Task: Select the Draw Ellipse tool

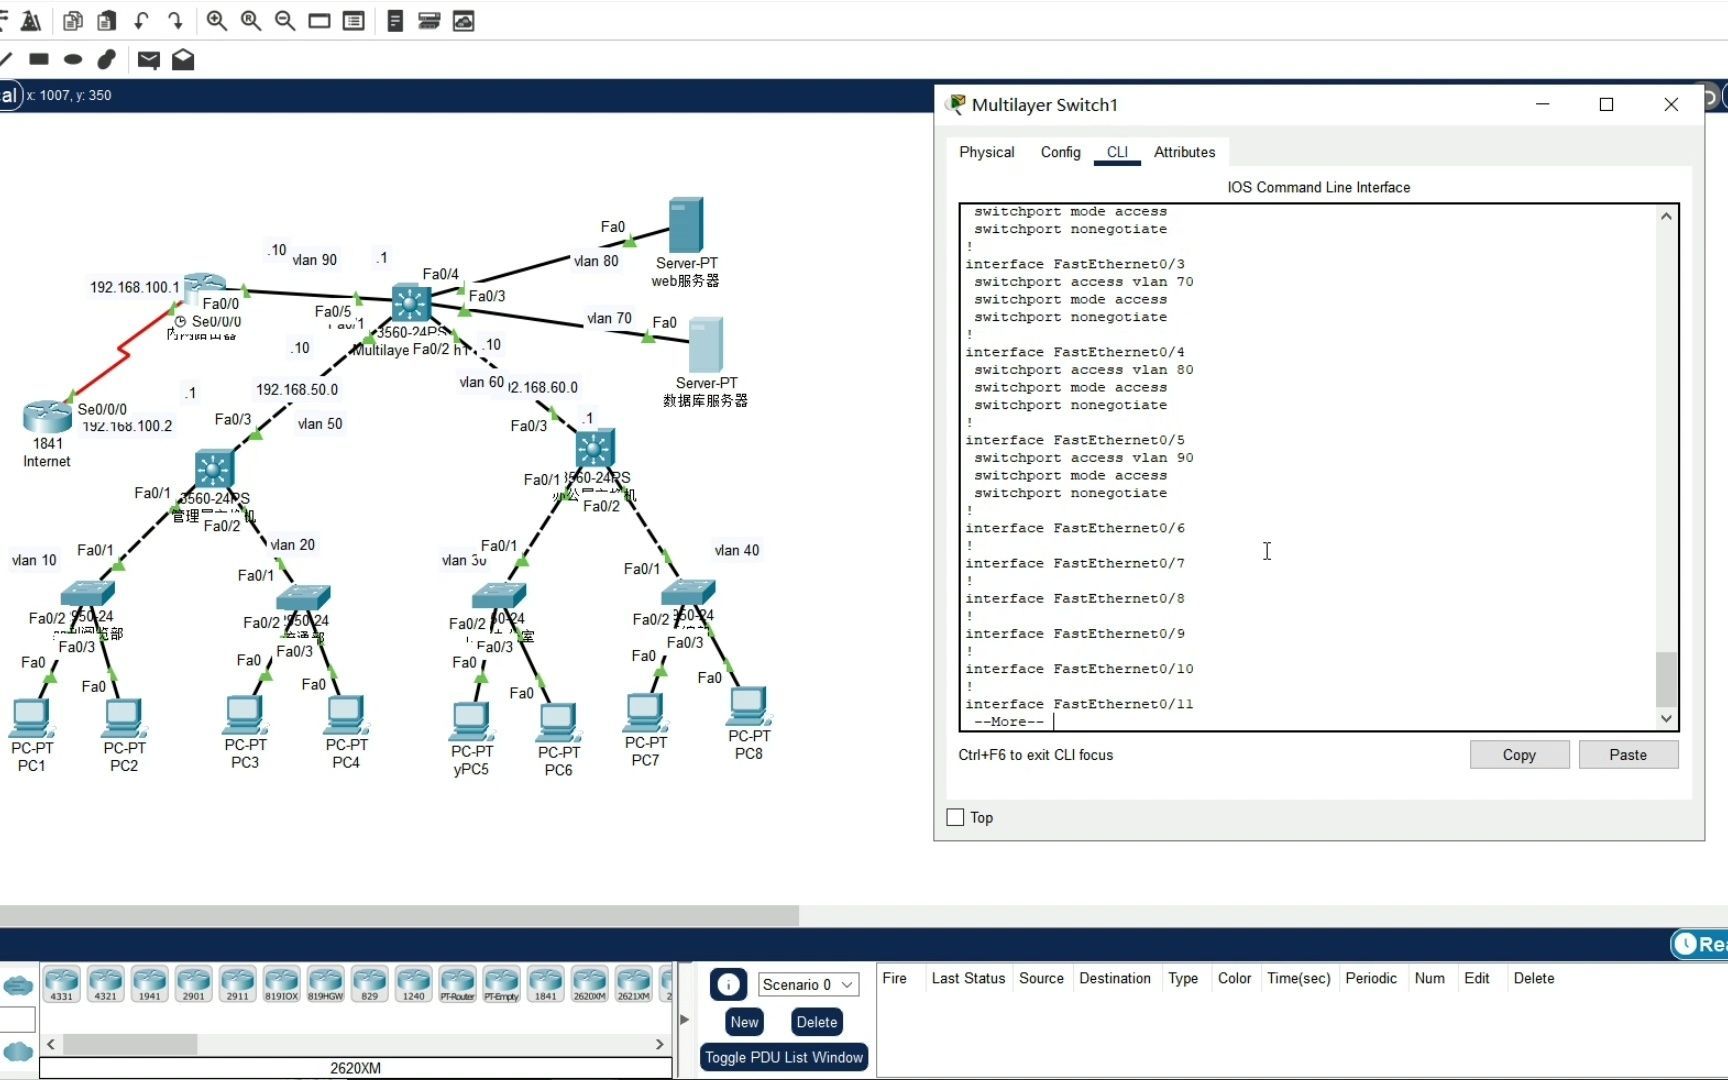Action: tap(73, 59)
